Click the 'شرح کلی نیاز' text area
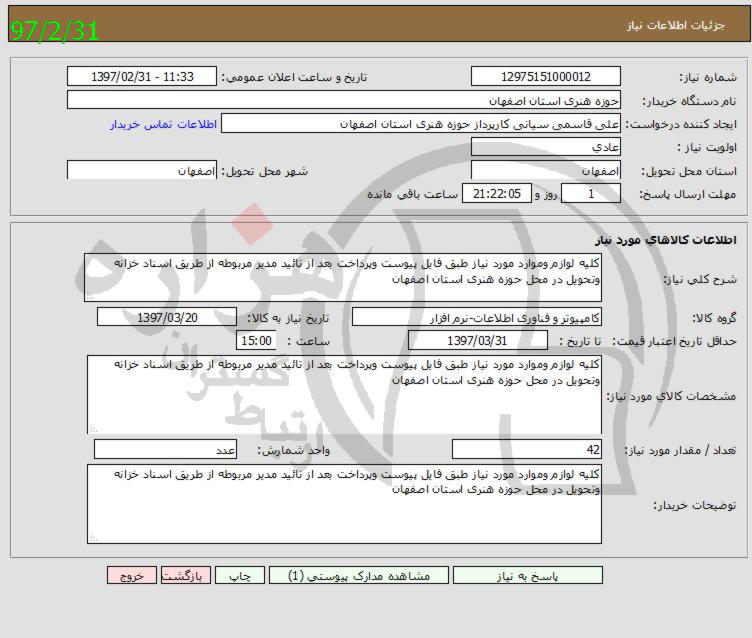 (x=343, y=277)
